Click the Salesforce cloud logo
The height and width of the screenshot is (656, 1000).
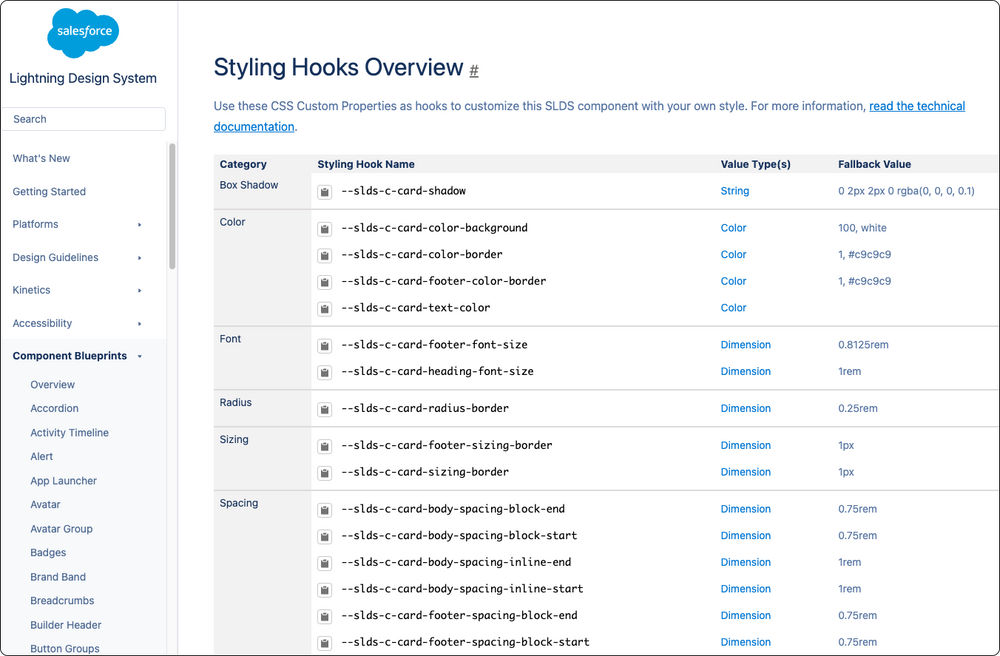pyautogui.click(x=83, y=33)
